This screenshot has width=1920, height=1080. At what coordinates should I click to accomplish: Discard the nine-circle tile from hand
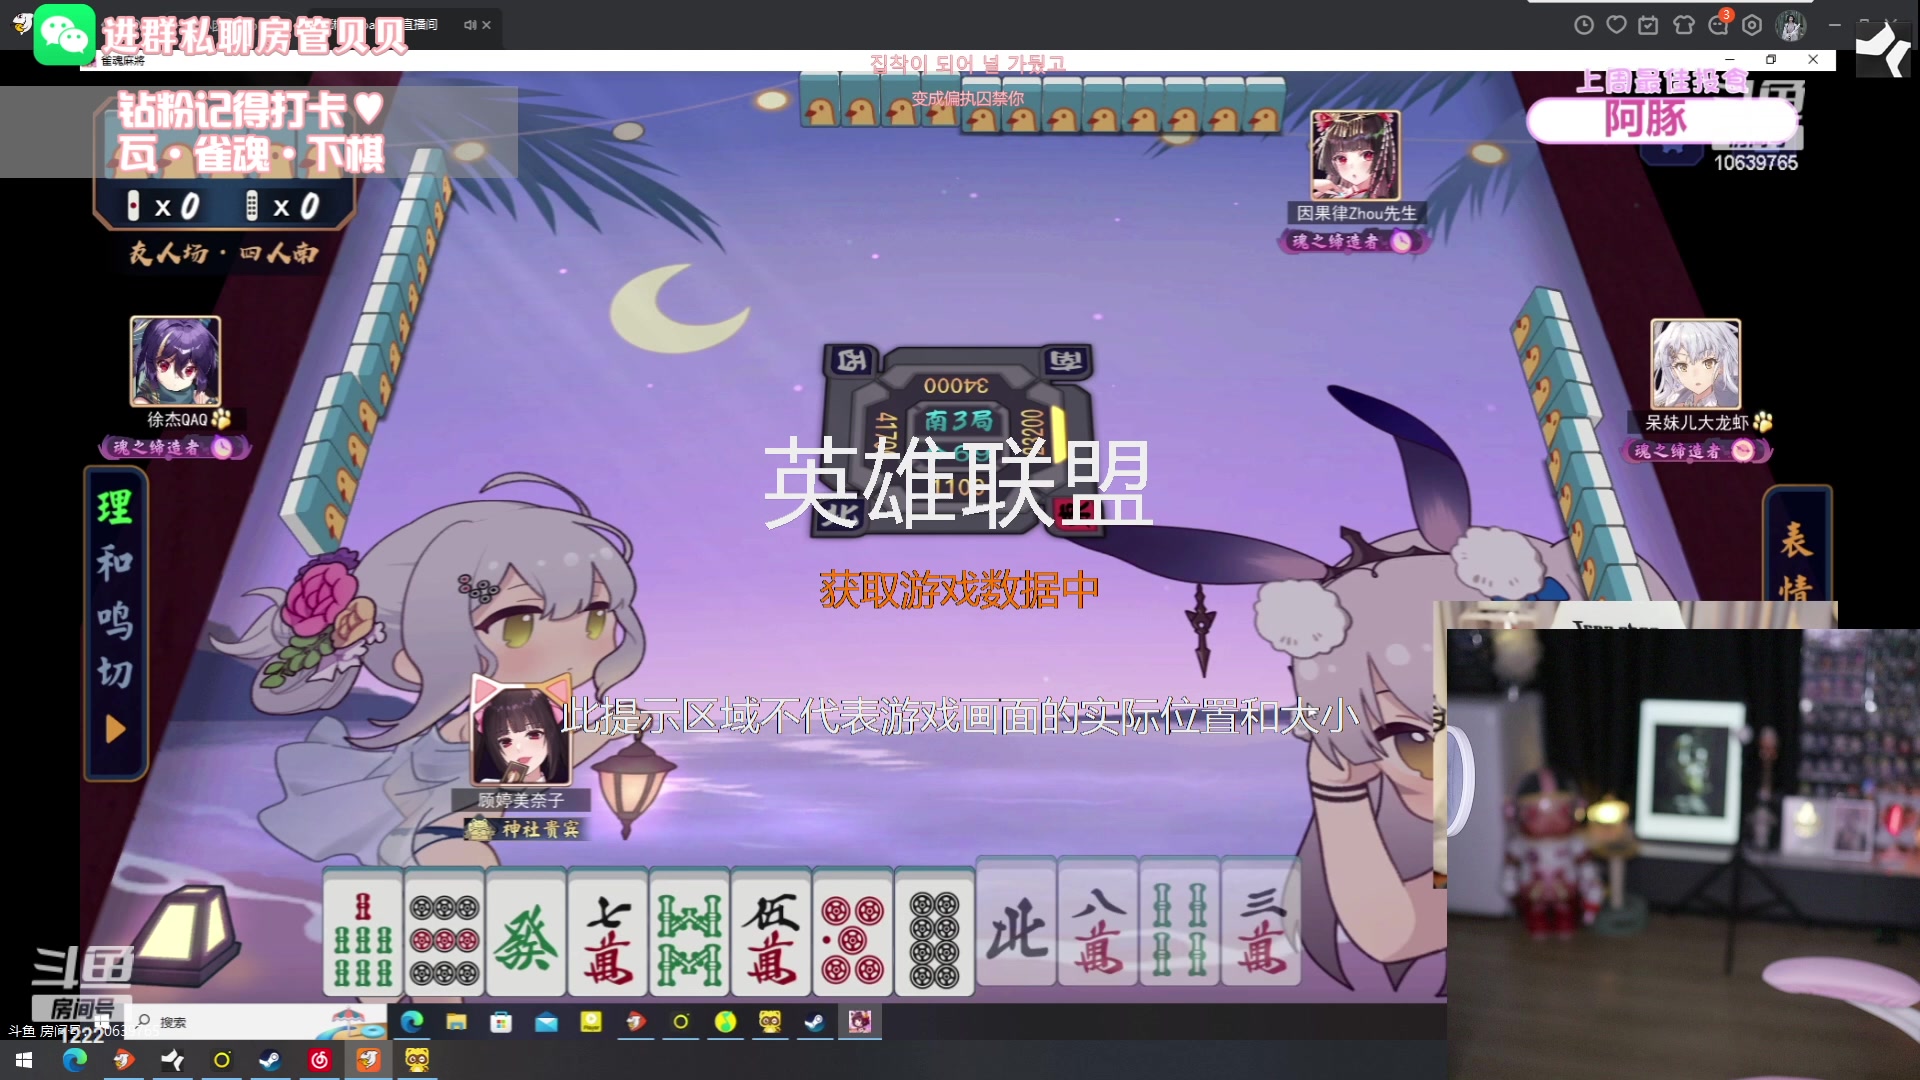(445, 933)
